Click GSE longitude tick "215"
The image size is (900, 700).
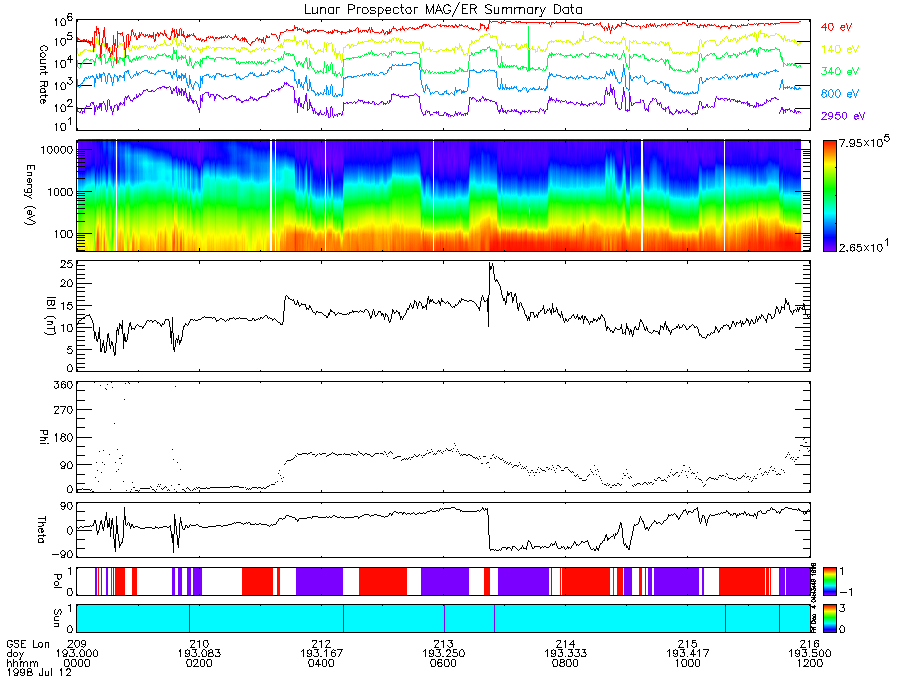(688, 644)
